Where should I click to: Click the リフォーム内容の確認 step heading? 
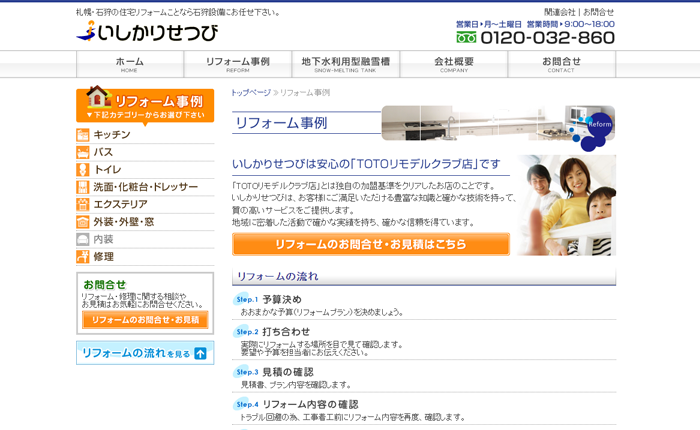coord(310,405)
